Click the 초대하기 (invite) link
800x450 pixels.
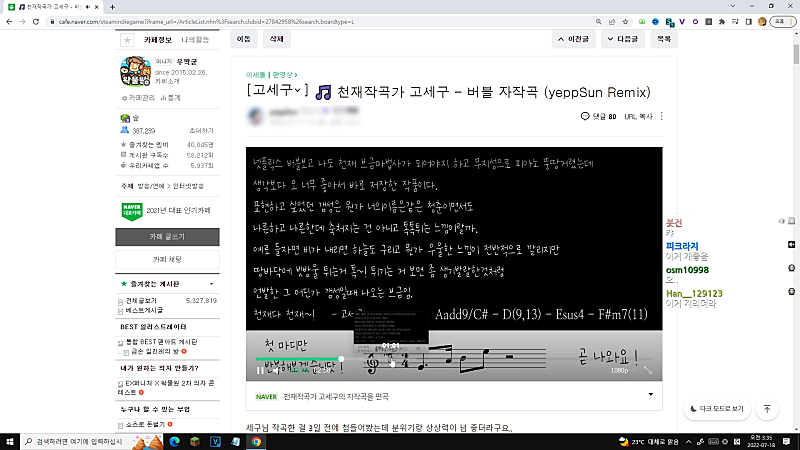[201, 131]
